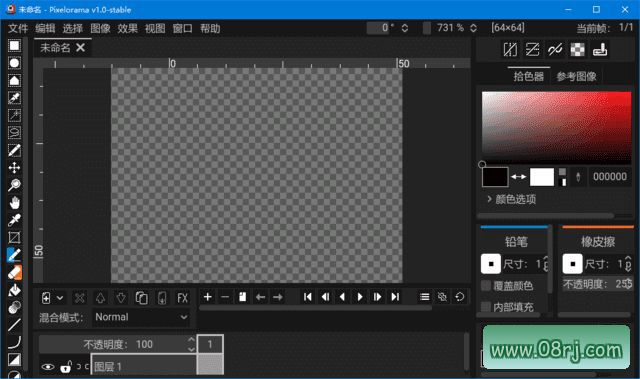Jump to last frame
This screenshot has height=379, width=640.
pos(395,297)
